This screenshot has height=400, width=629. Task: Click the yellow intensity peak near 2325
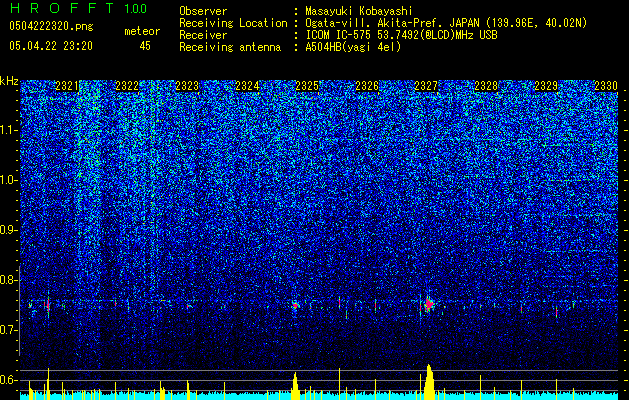point(296,386)
